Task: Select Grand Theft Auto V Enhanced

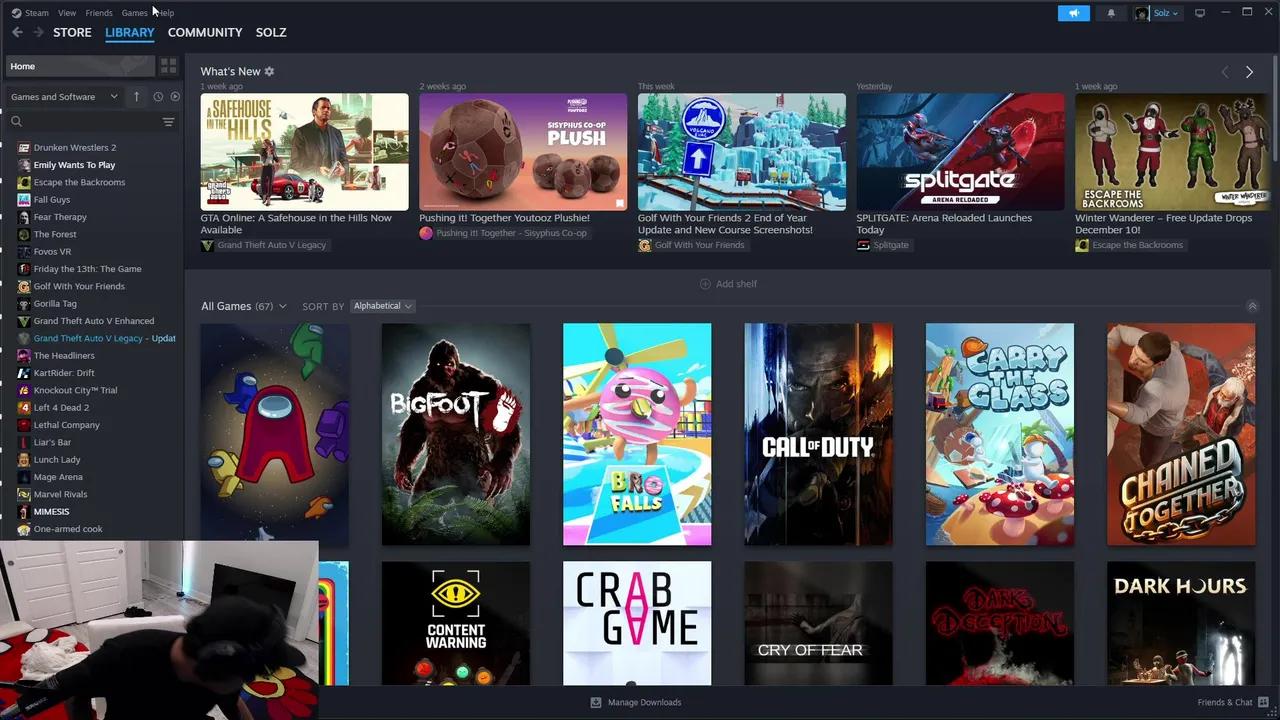Action: (94, 321)
